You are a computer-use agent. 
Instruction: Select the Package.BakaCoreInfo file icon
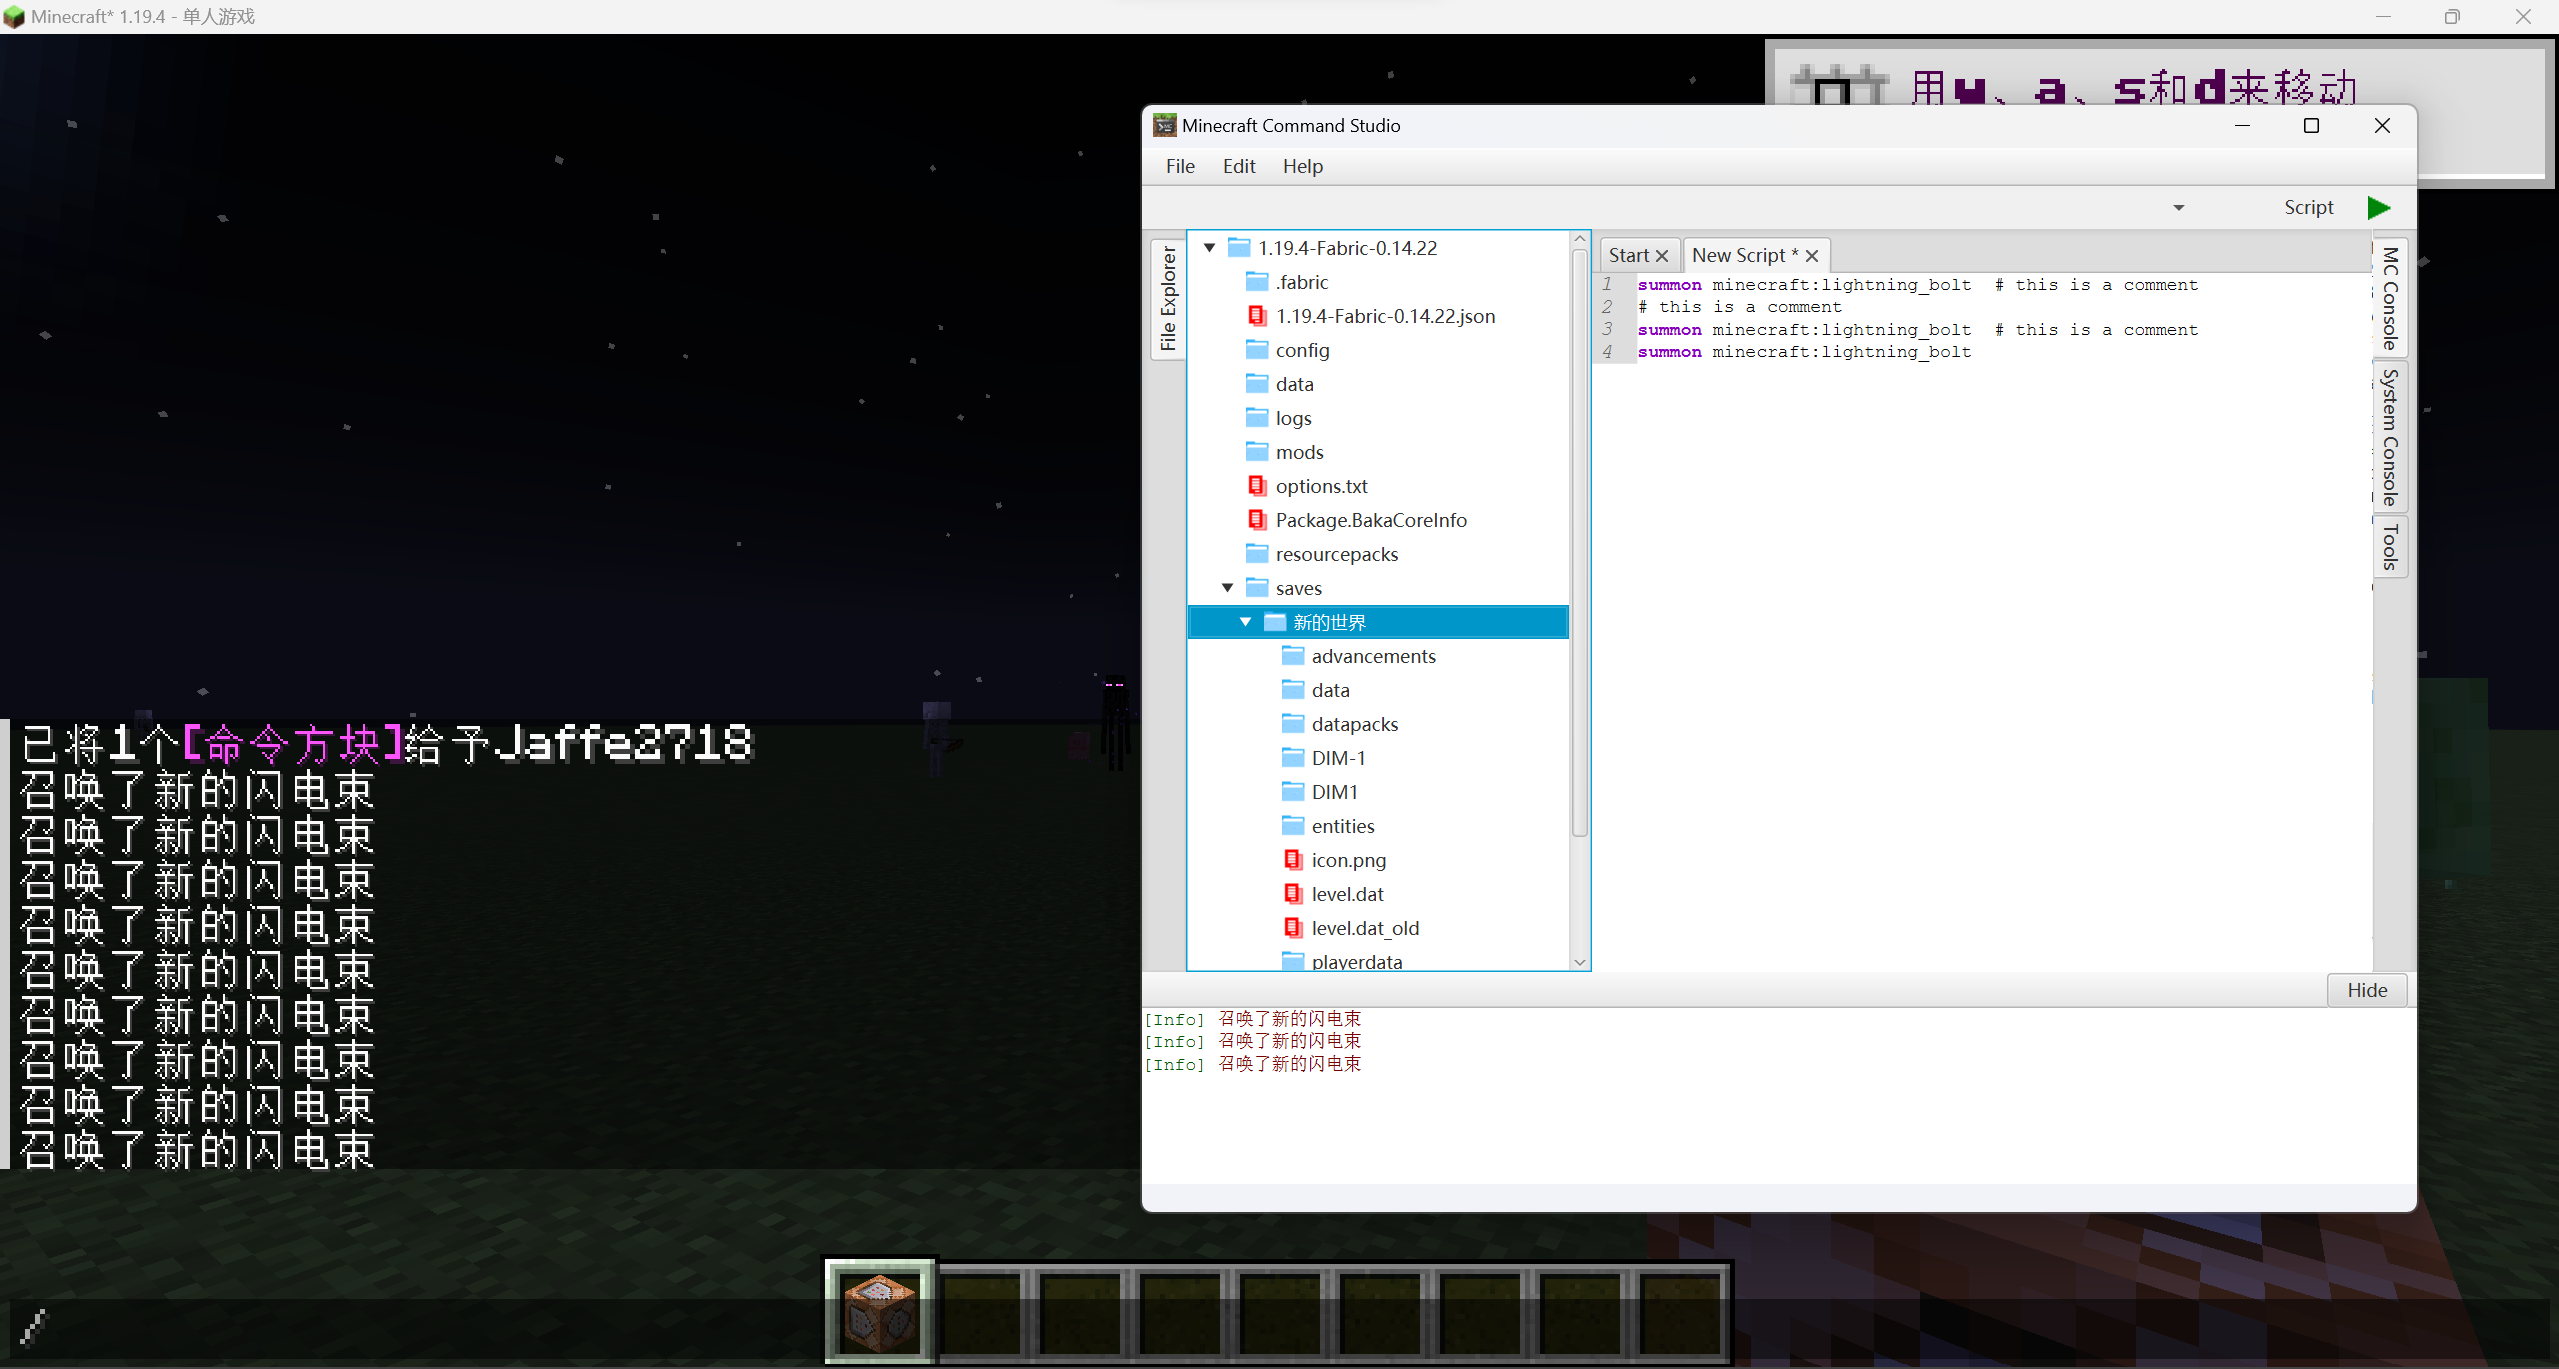1257,519
